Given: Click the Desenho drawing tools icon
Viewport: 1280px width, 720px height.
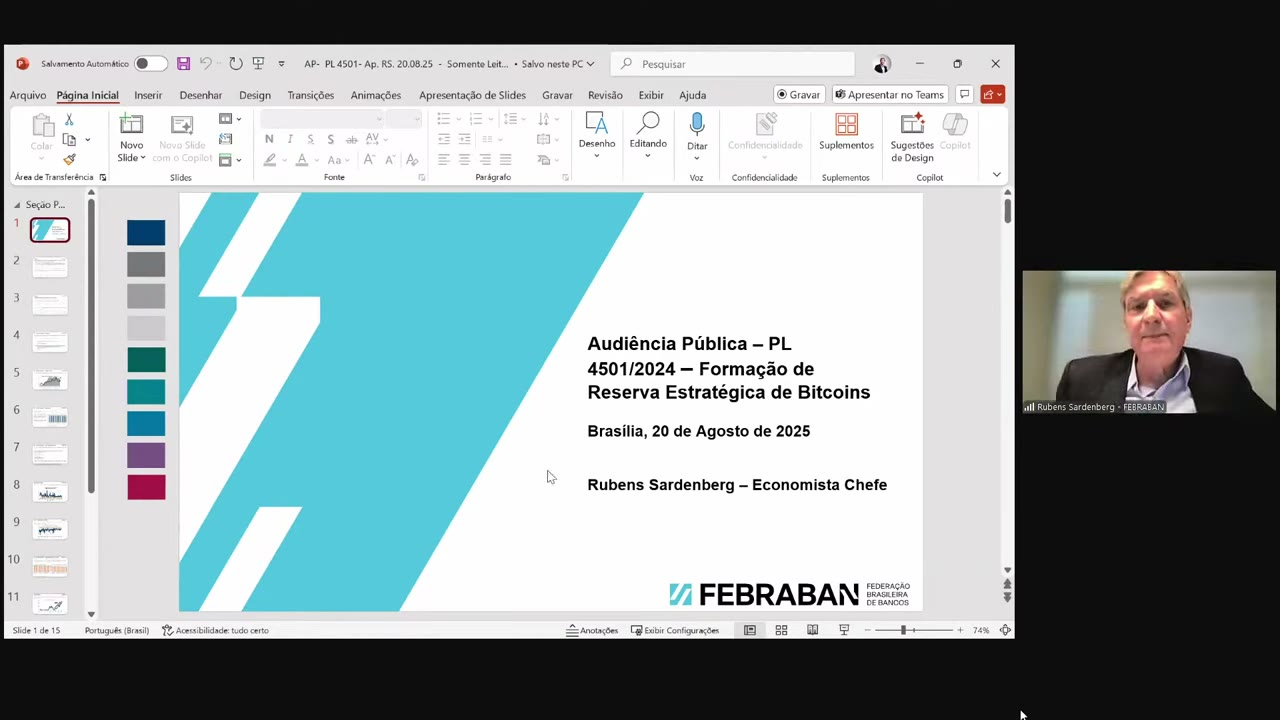Looking at the screenshot, I should click(597, 124).
